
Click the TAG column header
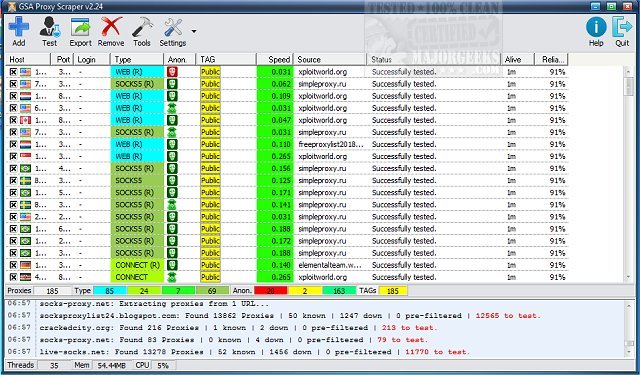(226, 60)
